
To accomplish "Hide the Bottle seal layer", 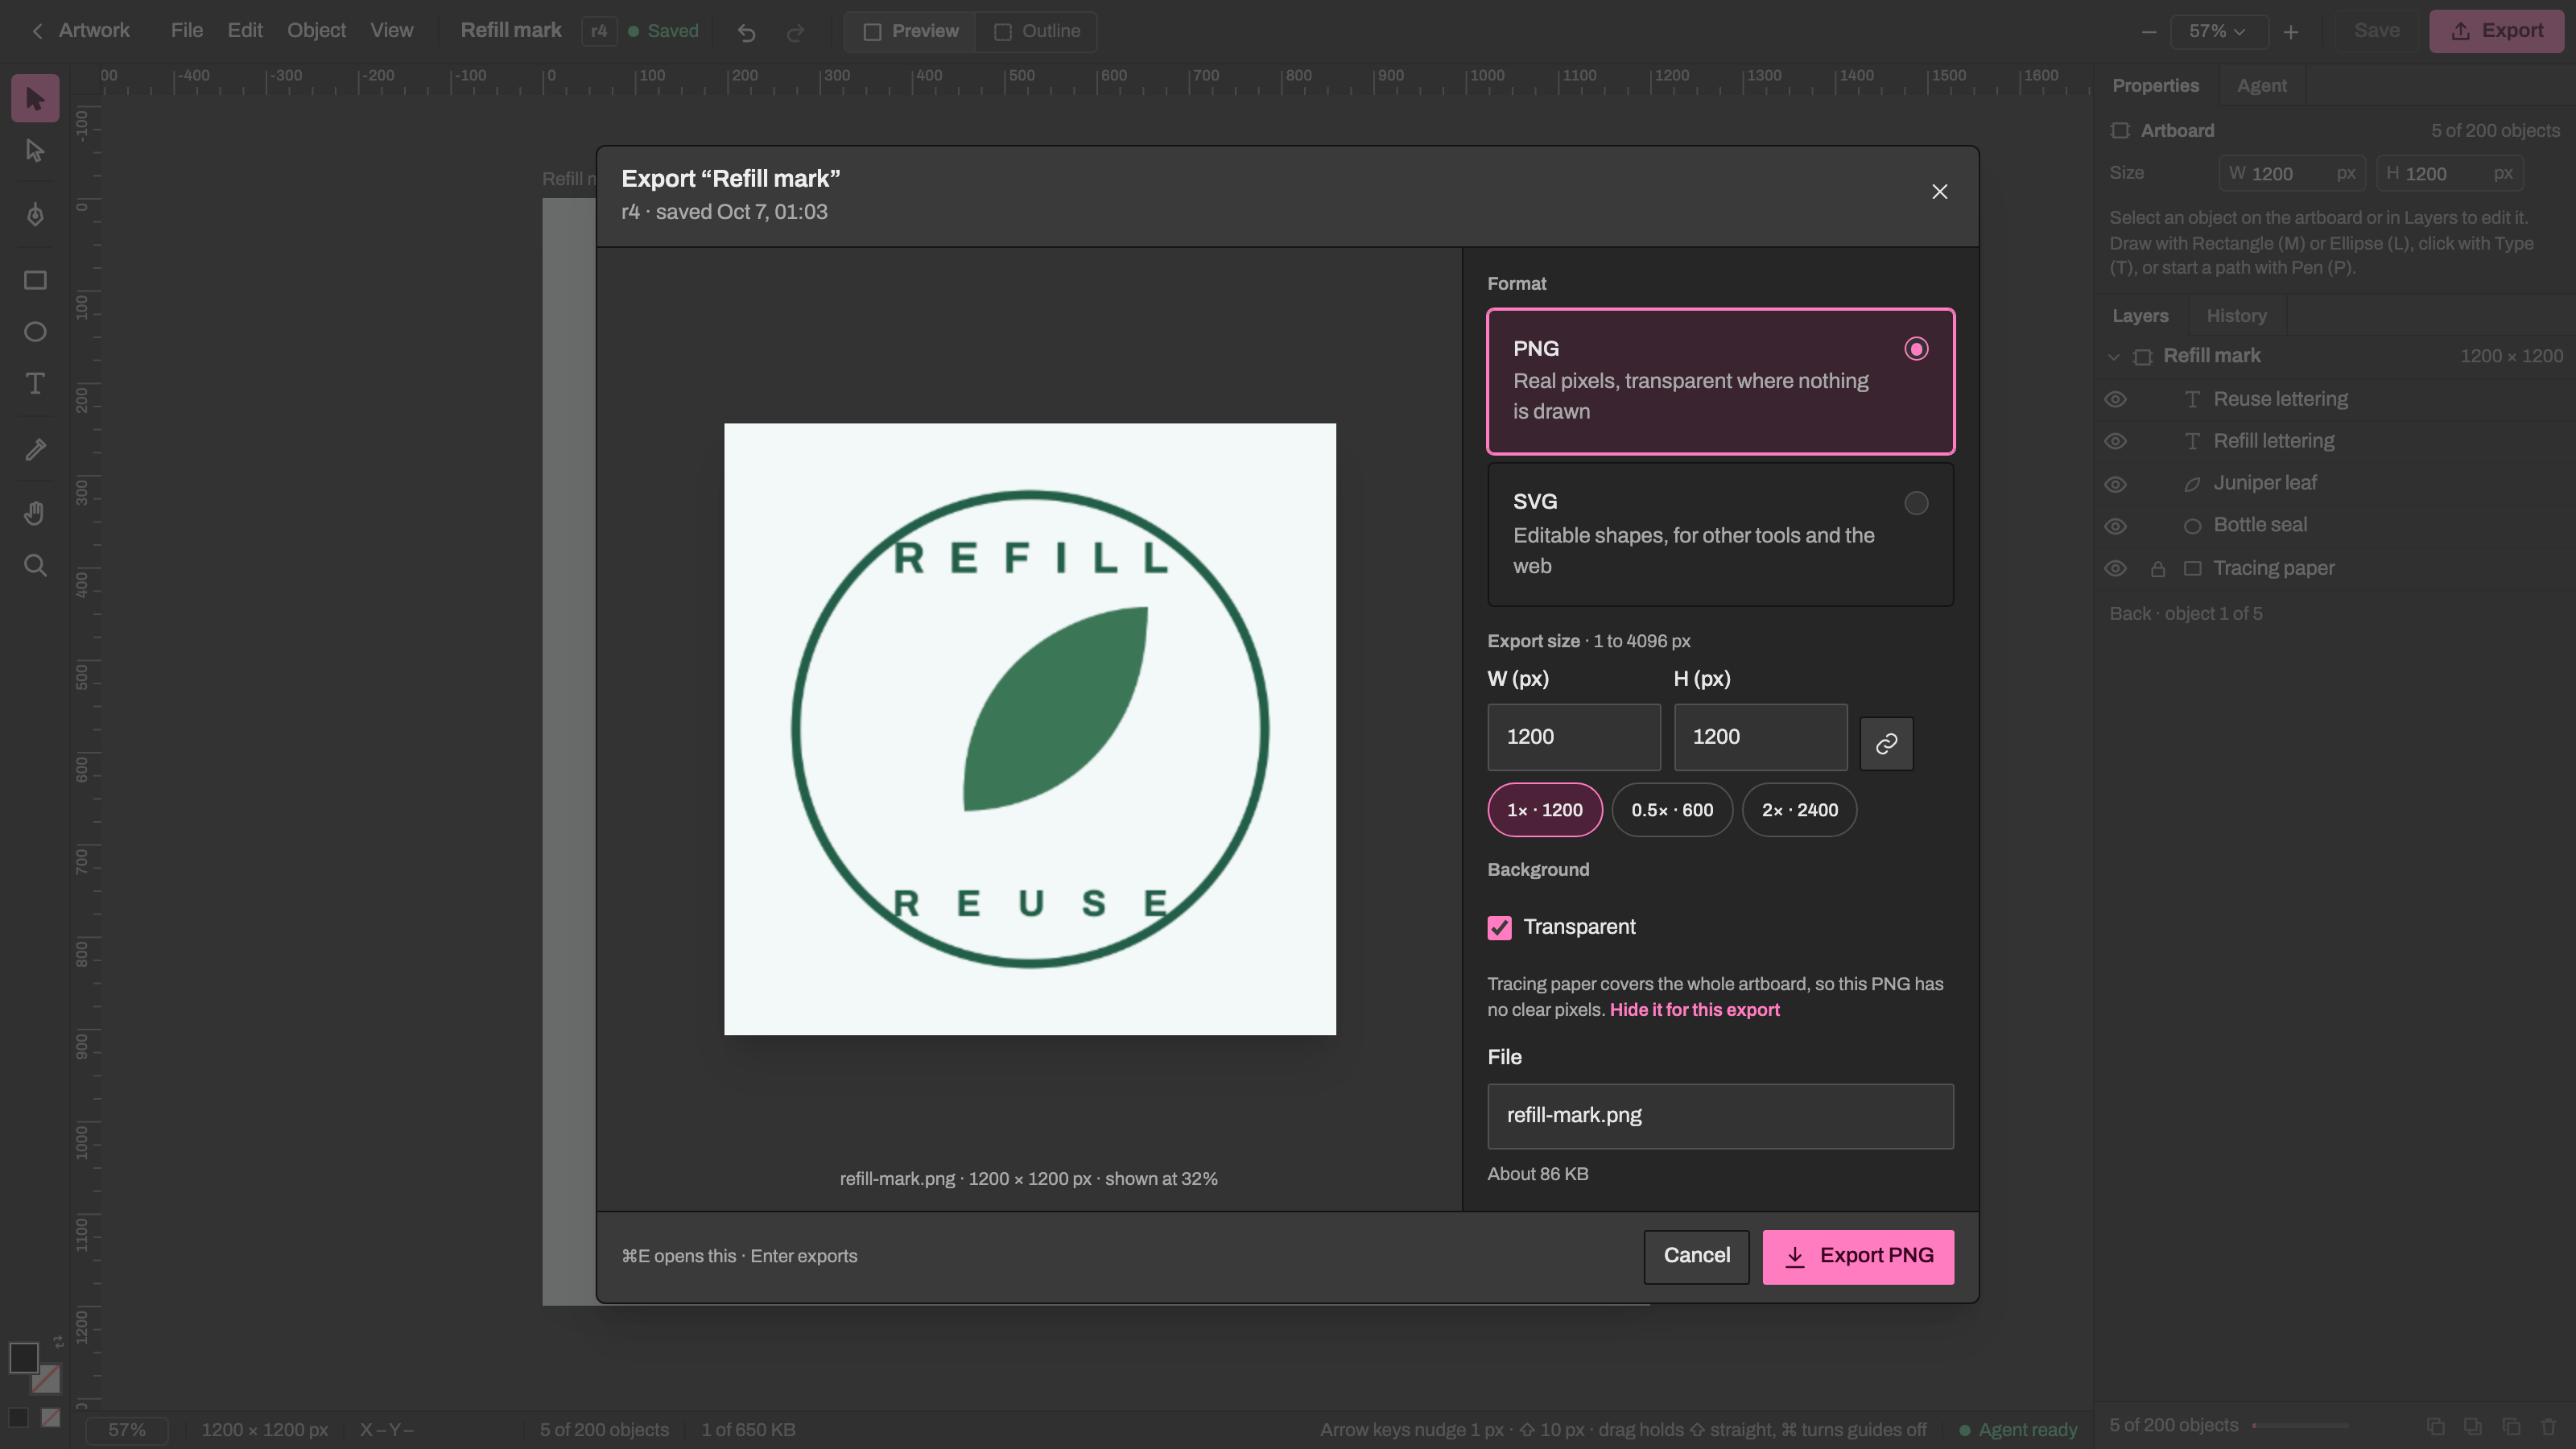I will click(x=2115, y=526).
